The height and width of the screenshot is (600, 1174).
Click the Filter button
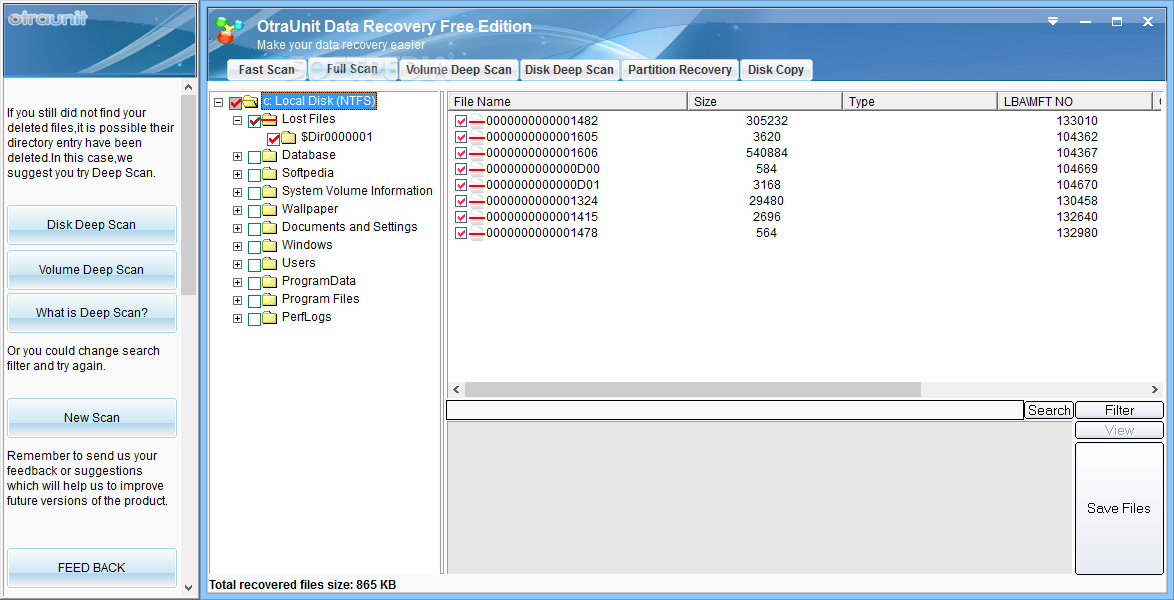pos(1119,410)
